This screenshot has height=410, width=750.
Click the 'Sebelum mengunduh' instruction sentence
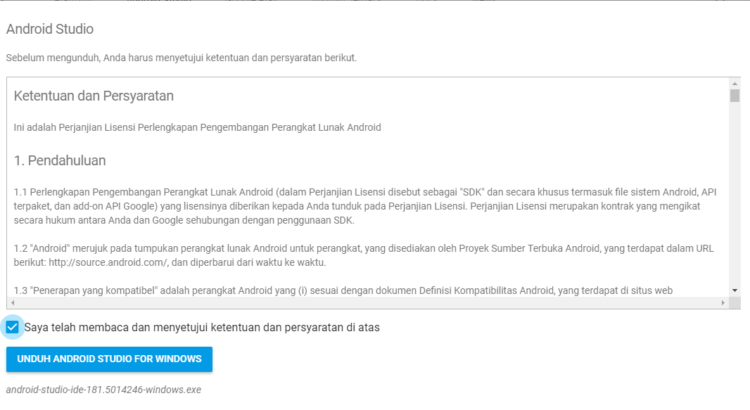(x=180, y=58)
